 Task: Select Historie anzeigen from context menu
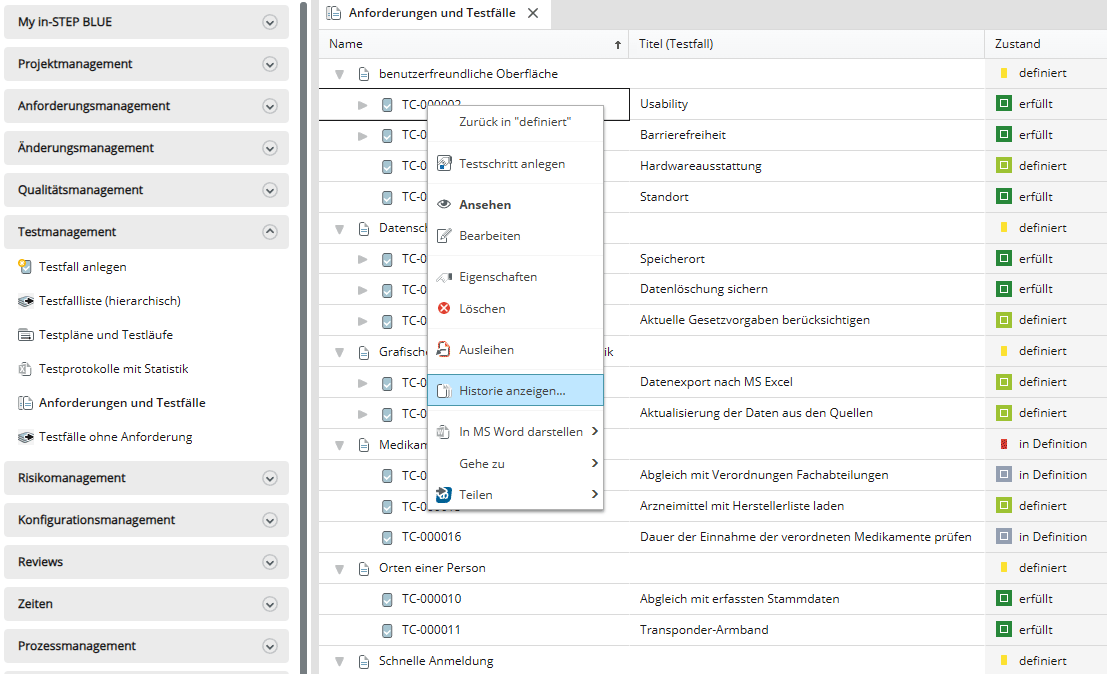pyautogui.click(x=512, y=391)
